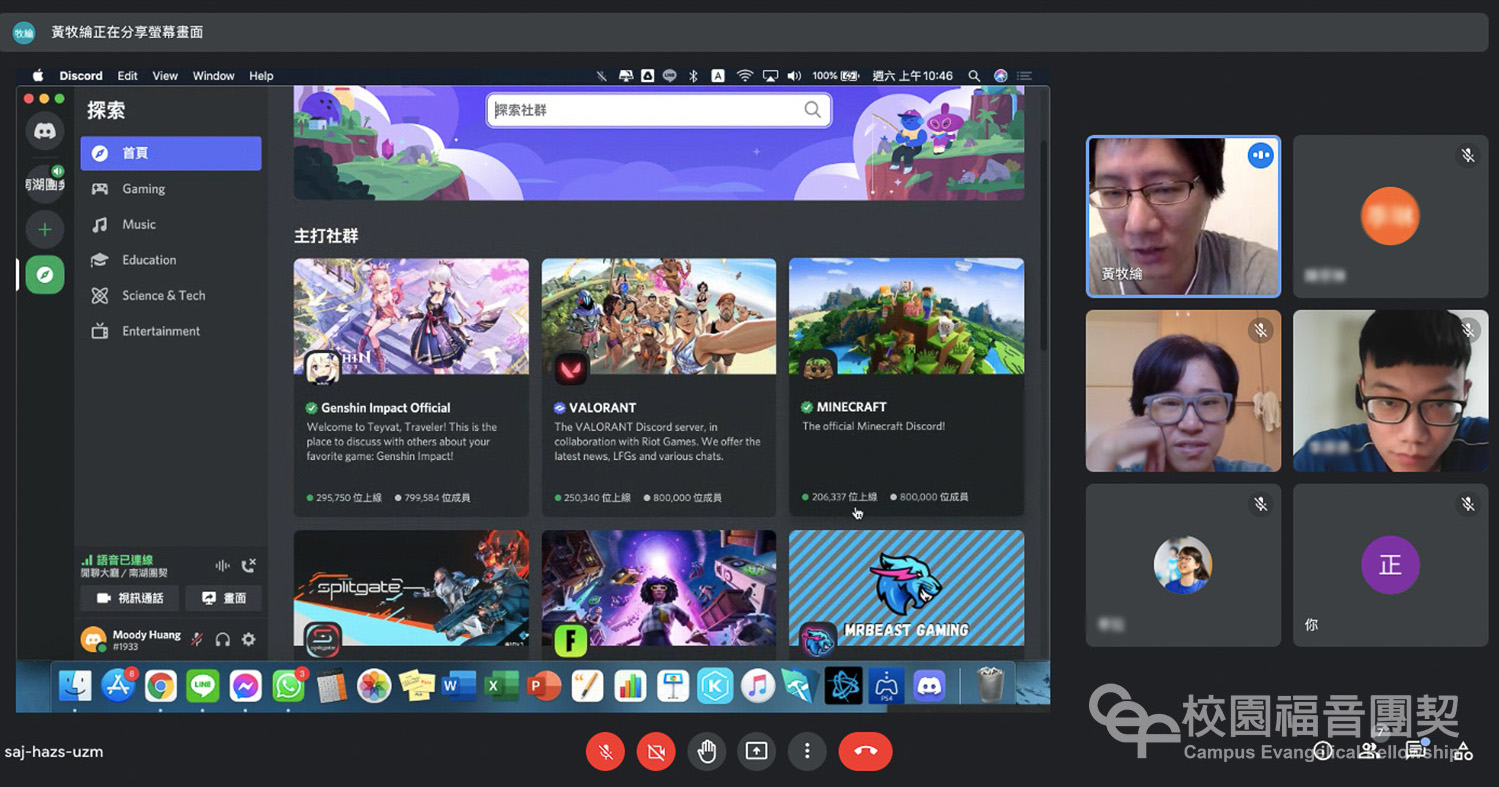1499x787 pixels.
Task: Select the green Explore compass server icon
Action: click(x=44, y=274)
